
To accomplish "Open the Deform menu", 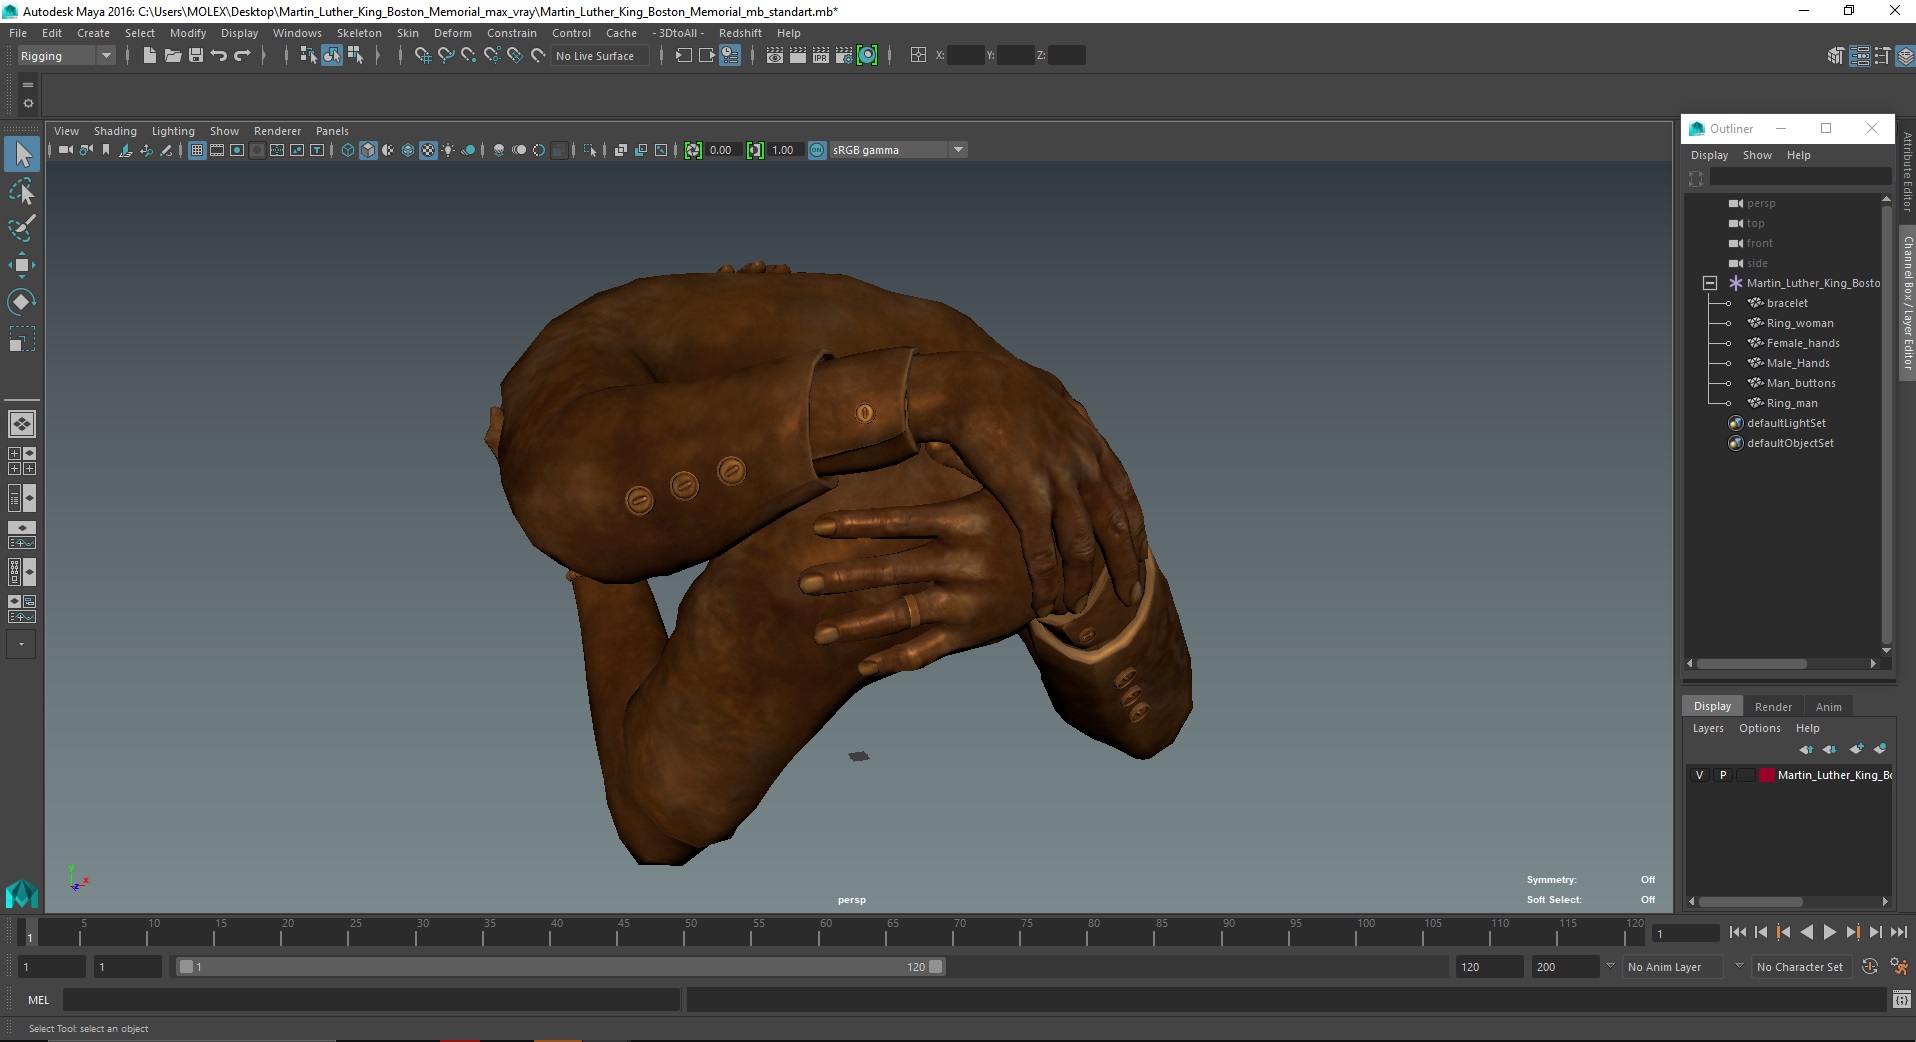I will tap(452, 33).
